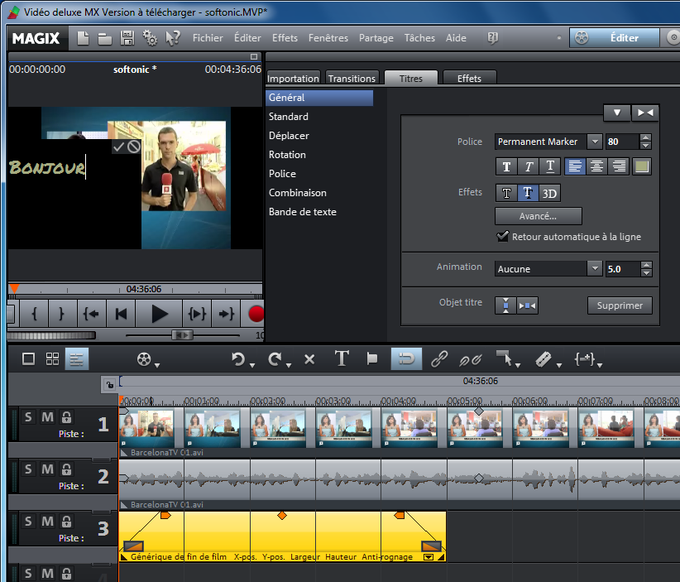Set a marker with the flag icon
Image resolution: width=680 pixels, height=582 pixels.
click(x=372, y=359)
